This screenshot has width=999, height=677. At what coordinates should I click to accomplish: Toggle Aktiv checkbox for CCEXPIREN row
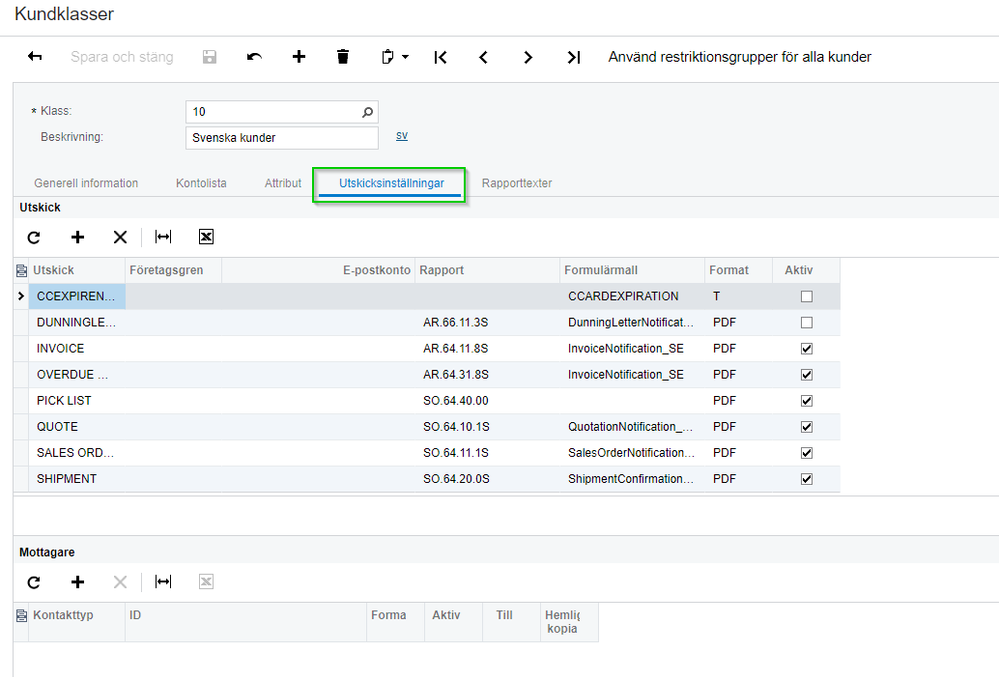click(x=807, y=297)
